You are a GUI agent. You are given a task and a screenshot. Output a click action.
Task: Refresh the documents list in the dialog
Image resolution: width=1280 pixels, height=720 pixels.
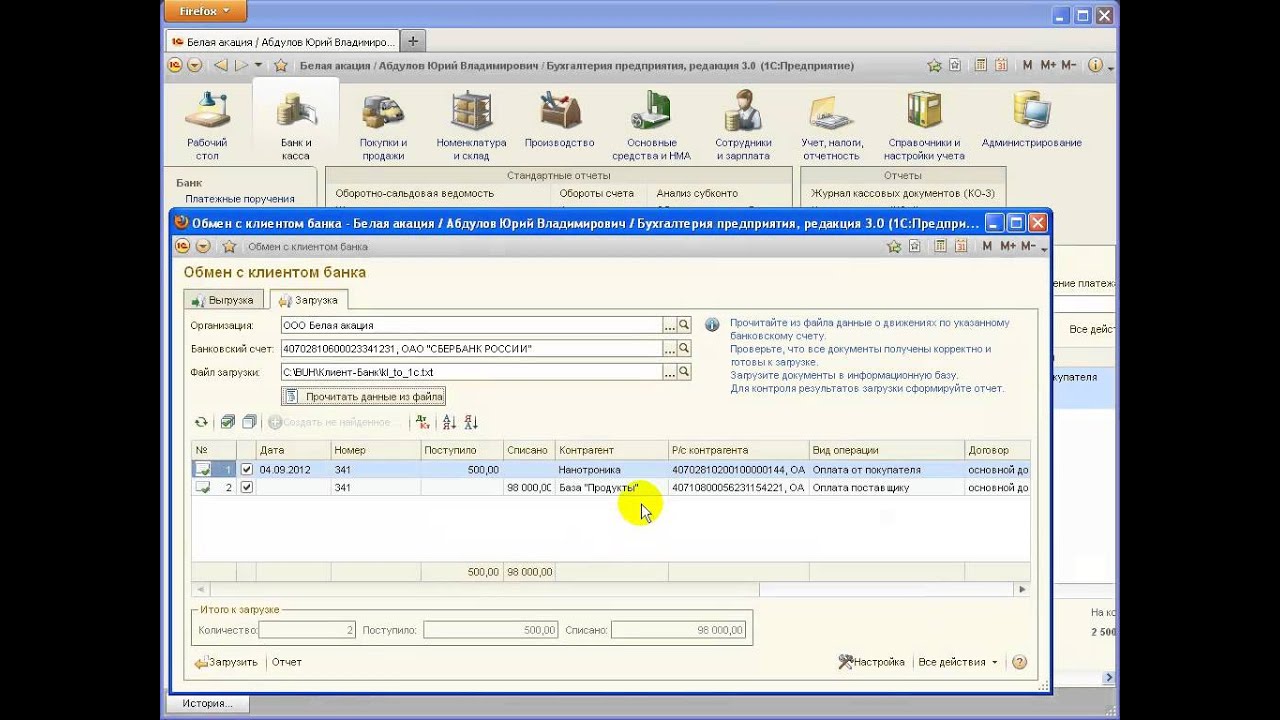click(201, 422)
